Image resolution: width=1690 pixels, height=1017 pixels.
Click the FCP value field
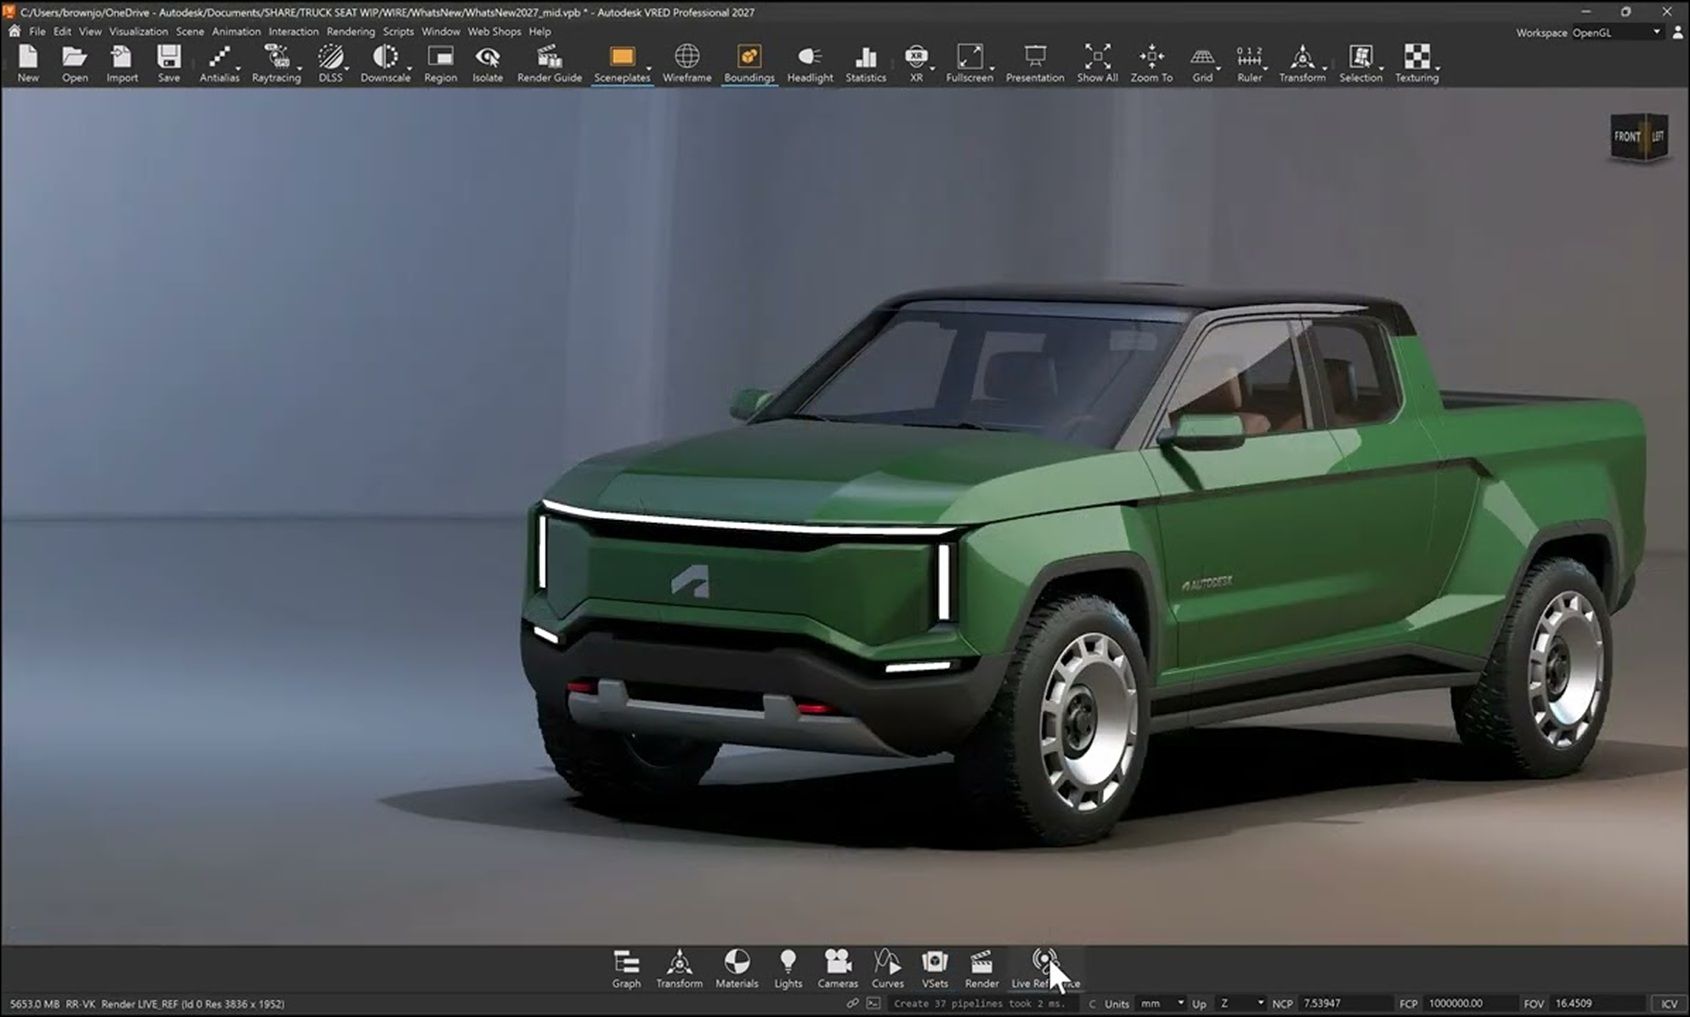click(1469, 1003)
